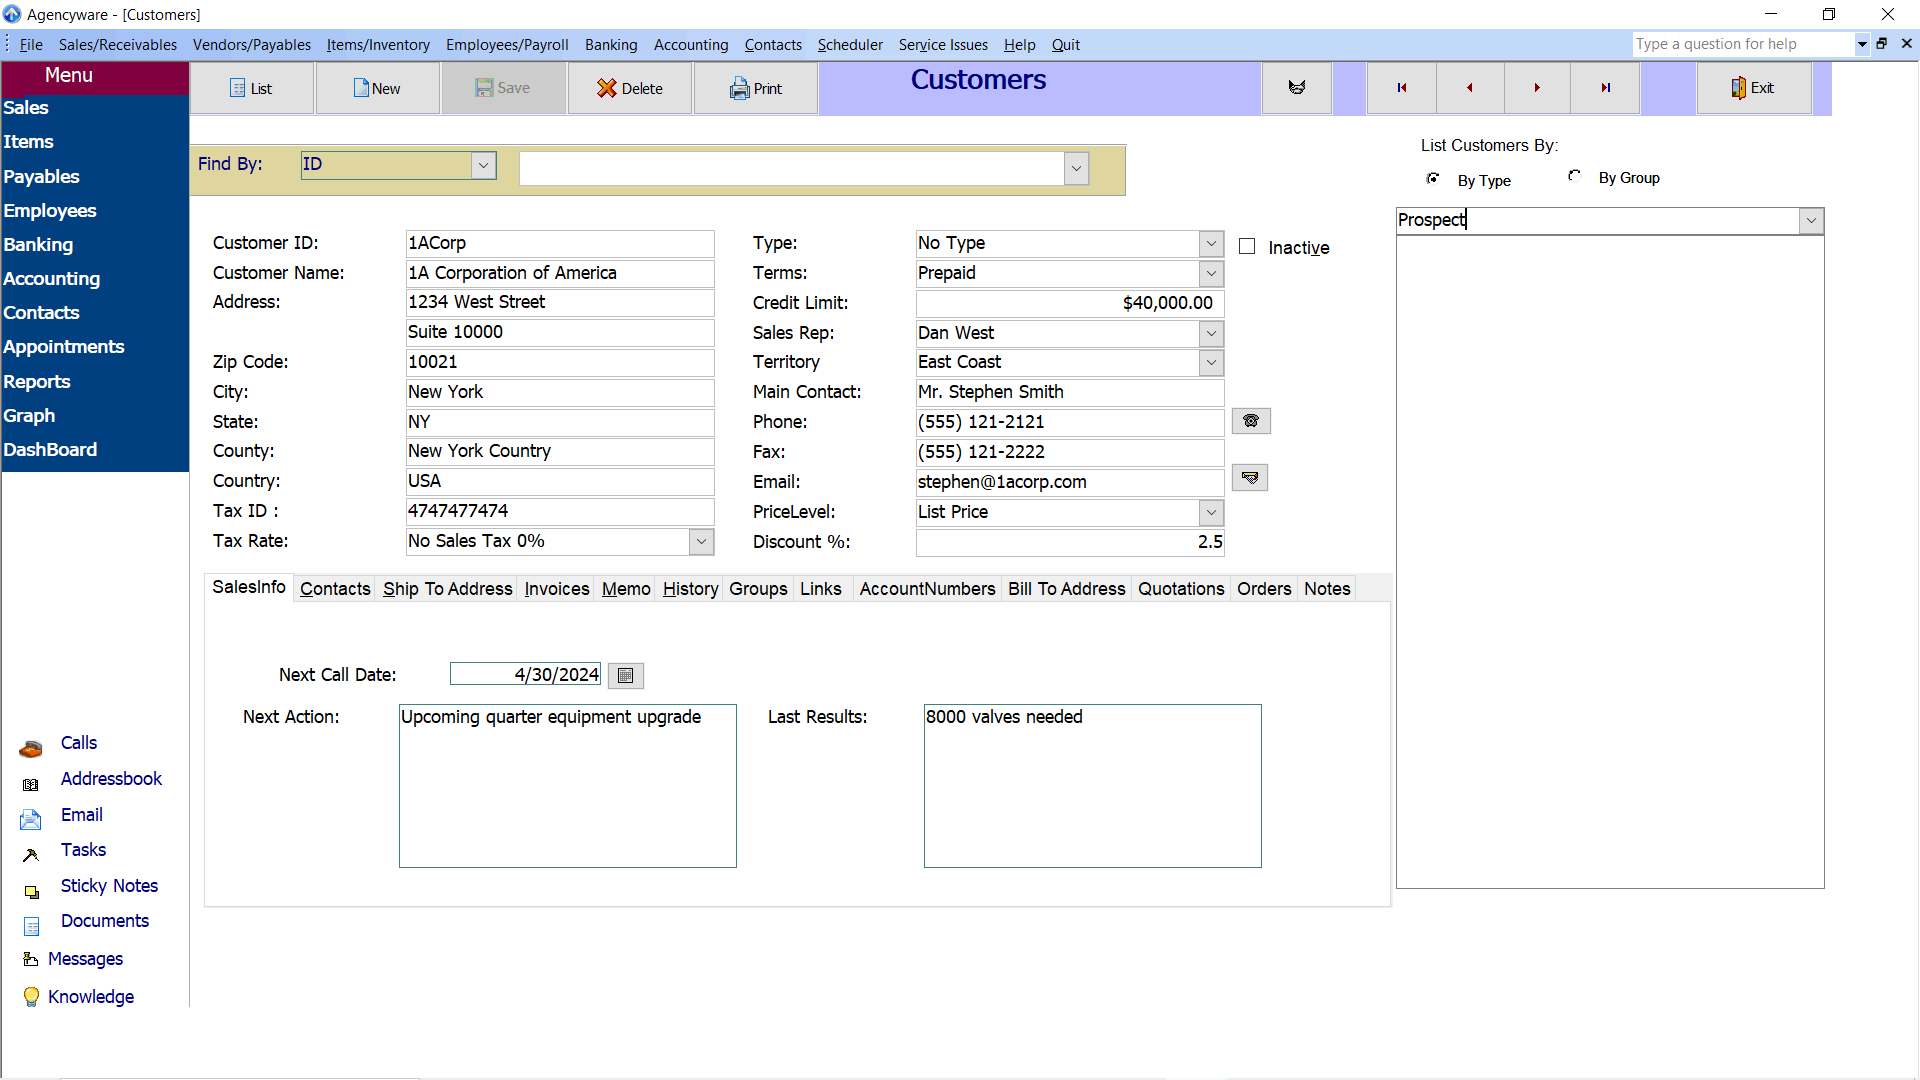
Task: Expand the Find By field dropdown
Action: click(x=483, y=165)
